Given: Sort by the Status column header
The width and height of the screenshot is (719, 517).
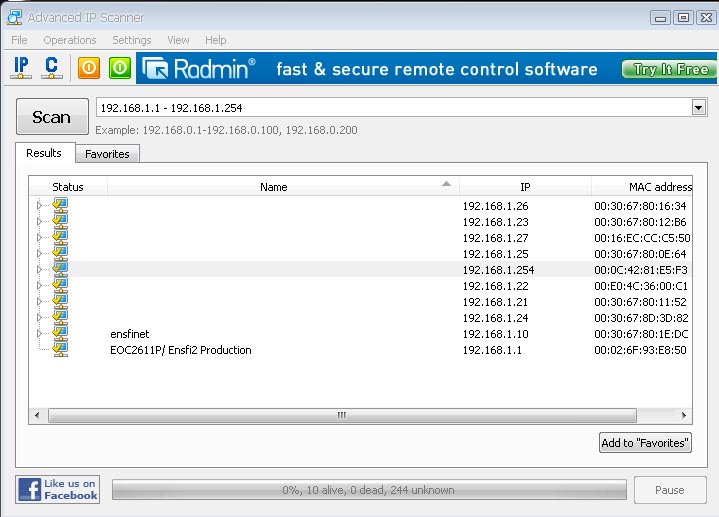Looking at the screenshot, I should [x=68, y=187].
